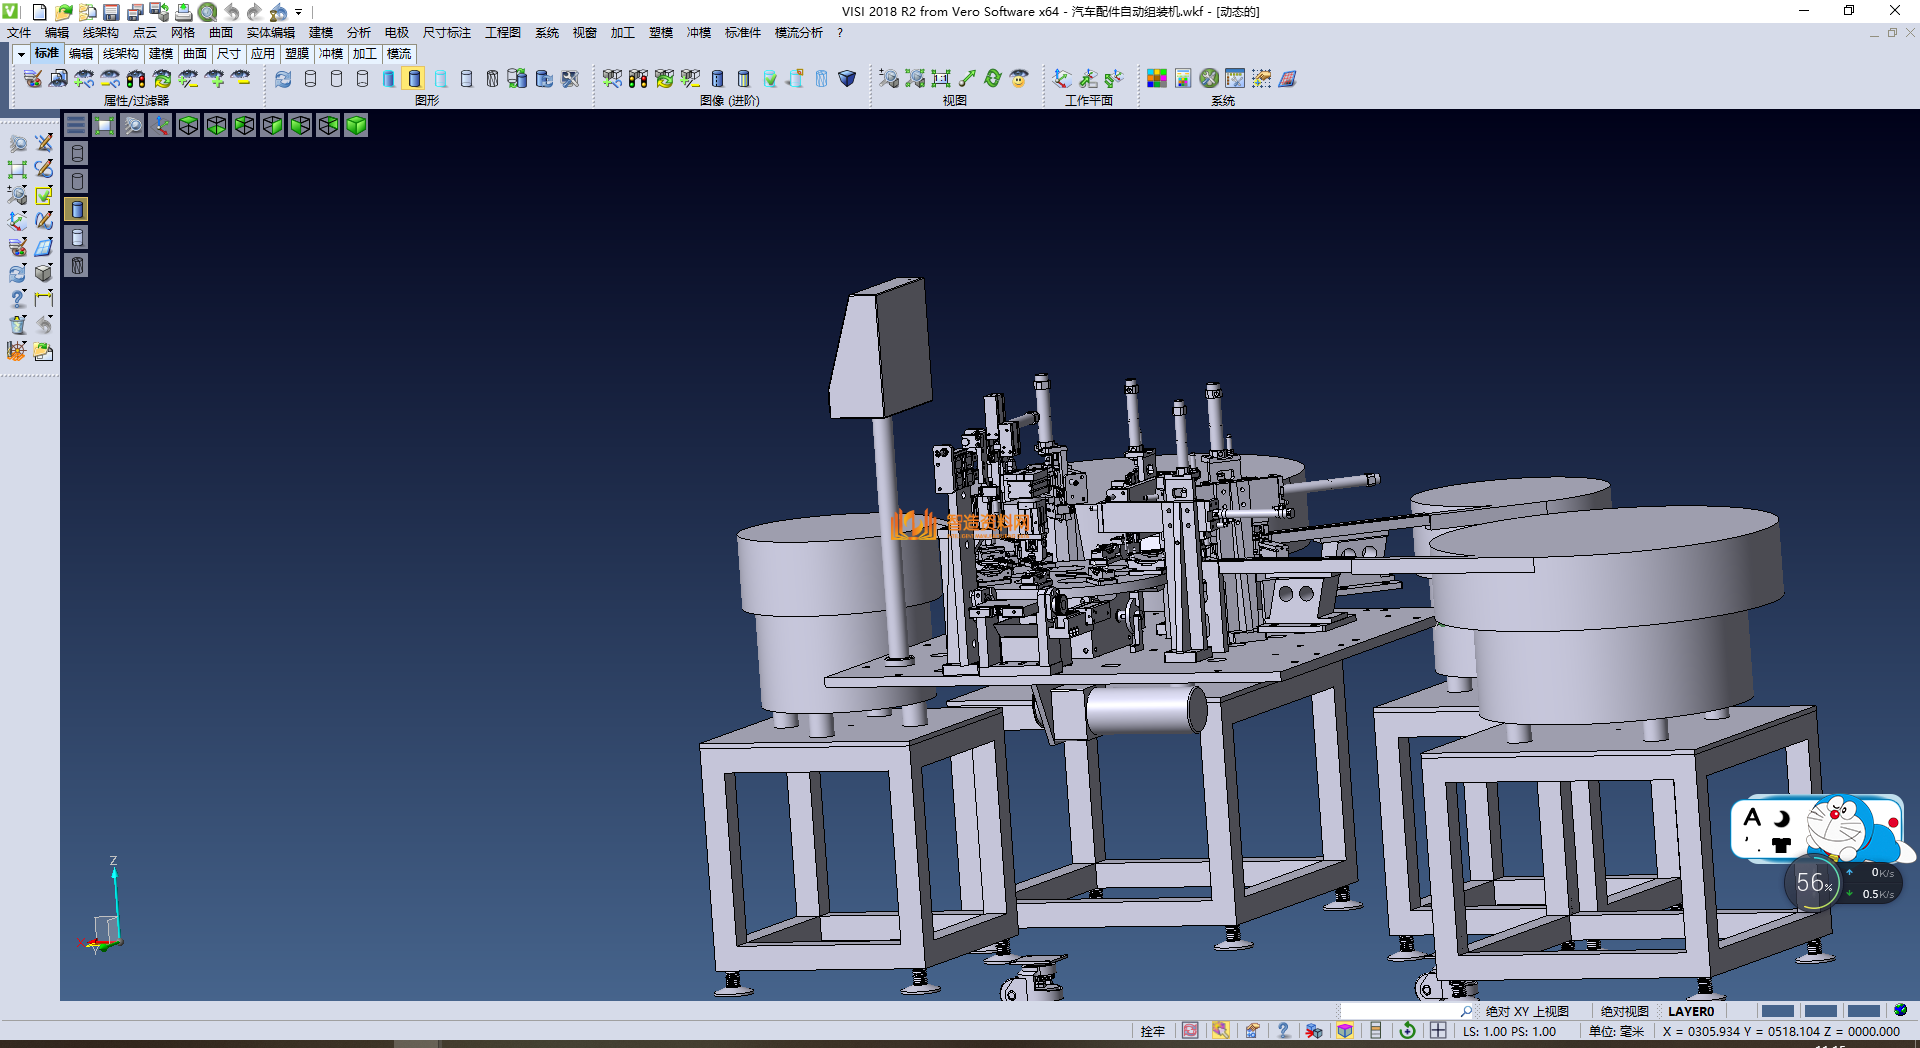Click the 1:1 zoom icon in 视图 group

coord(940,78)
